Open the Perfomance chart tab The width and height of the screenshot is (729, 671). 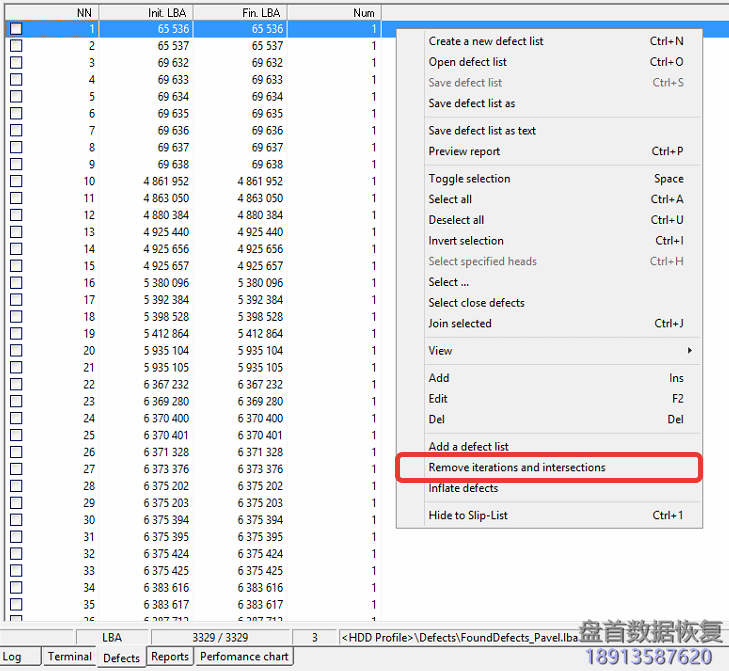[x=244, y=657]
